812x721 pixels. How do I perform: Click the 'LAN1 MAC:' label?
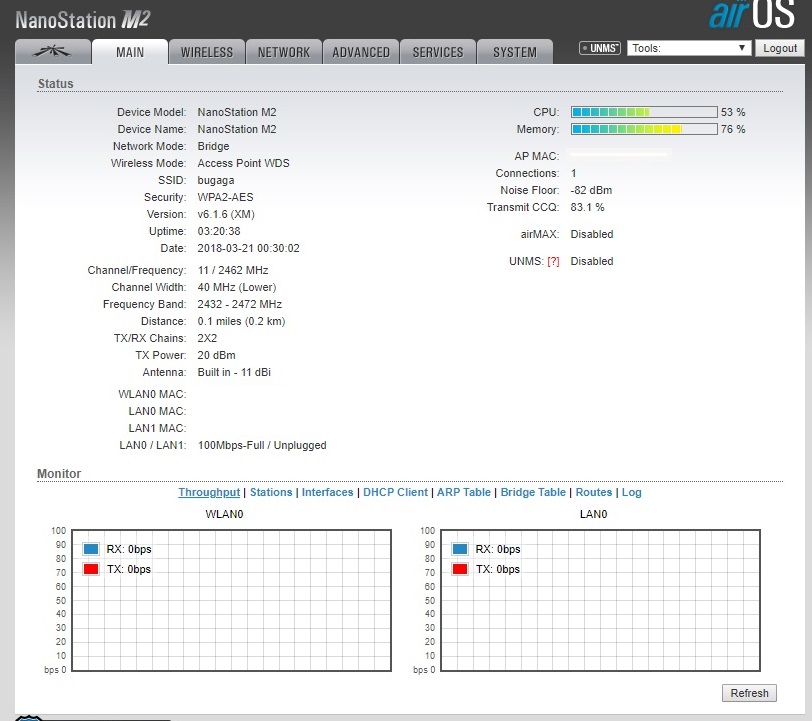[x=157, y=428]
